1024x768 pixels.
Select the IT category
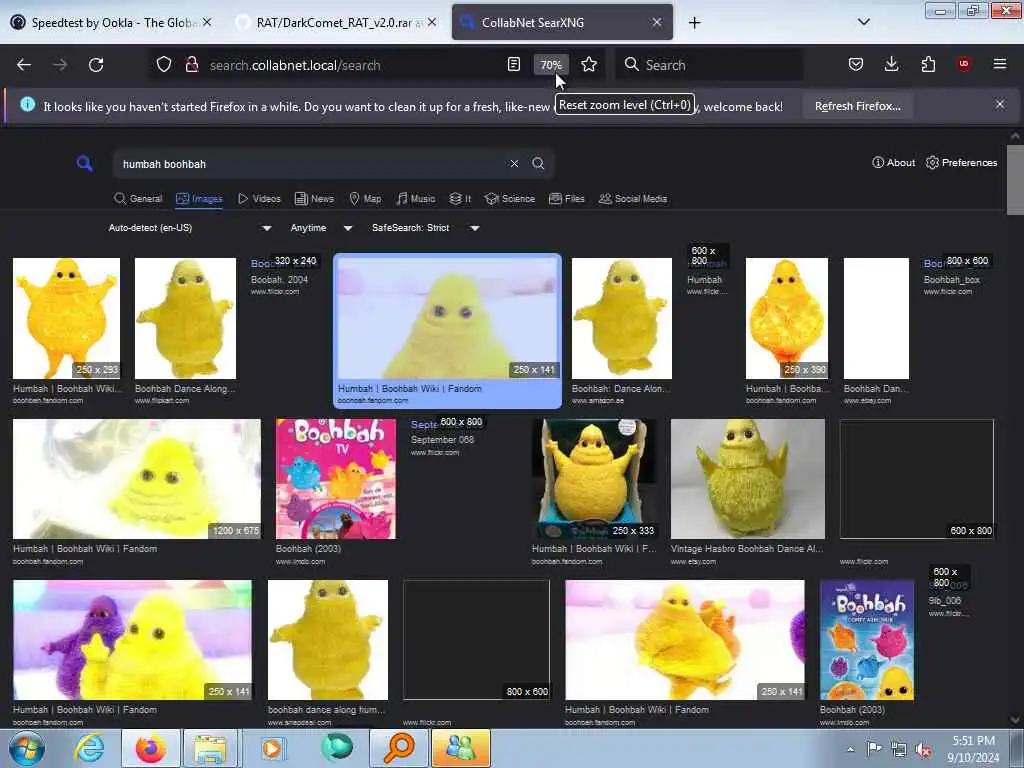click(460, 199)
